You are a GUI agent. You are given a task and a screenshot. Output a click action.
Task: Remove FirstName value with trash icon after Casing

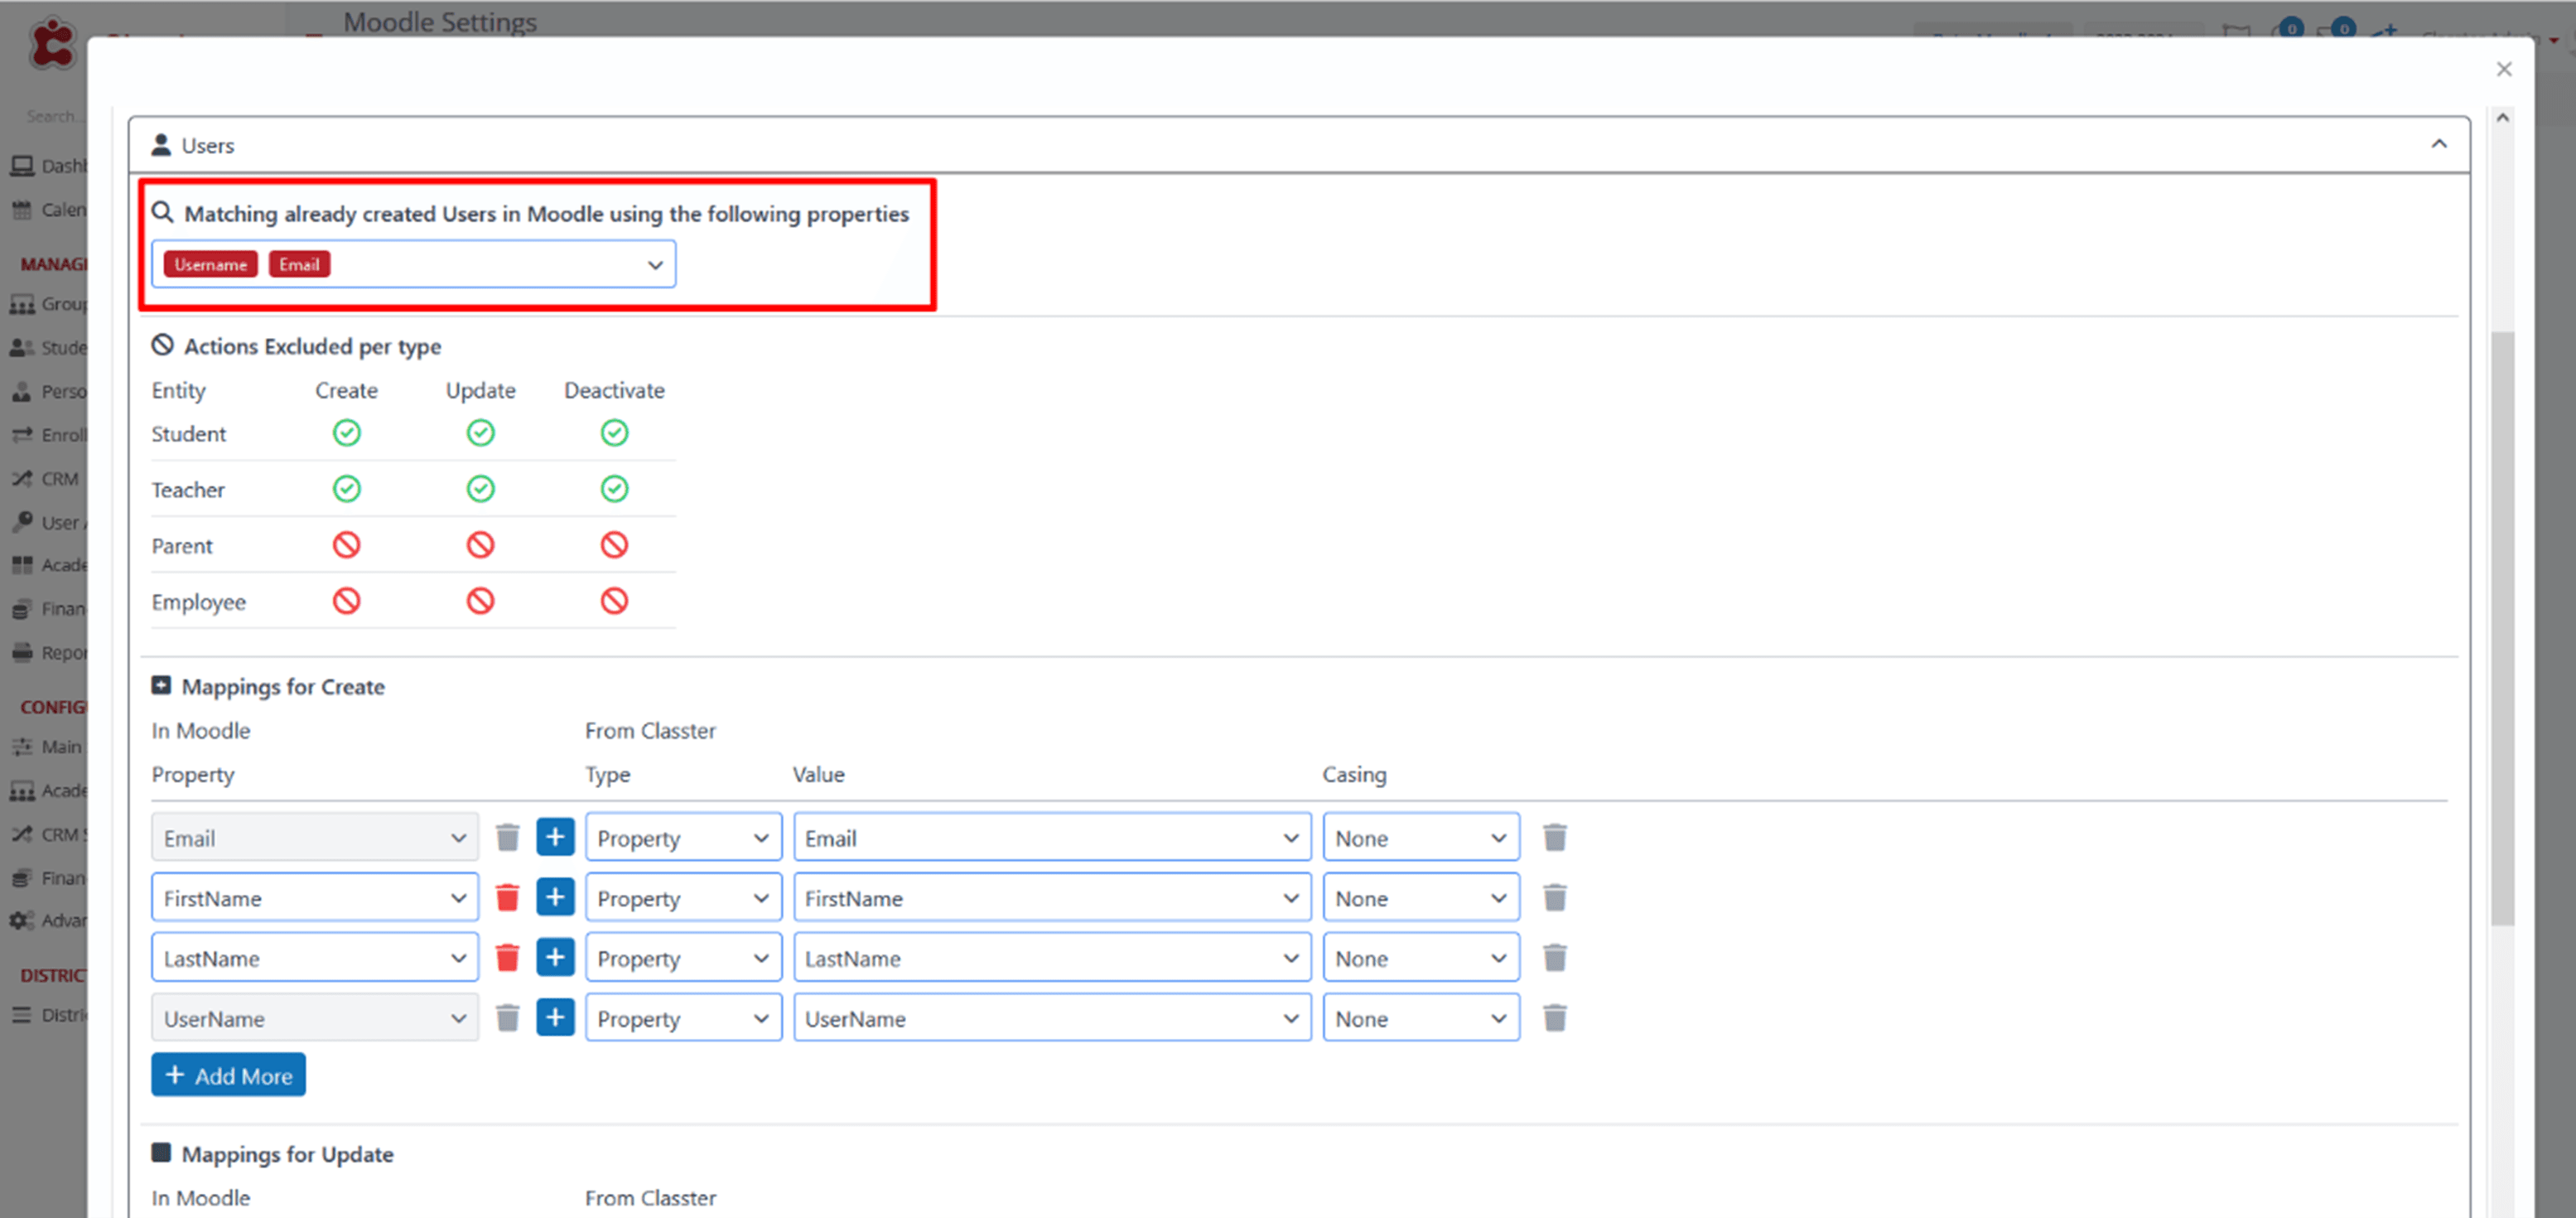tap(1554, 898)
